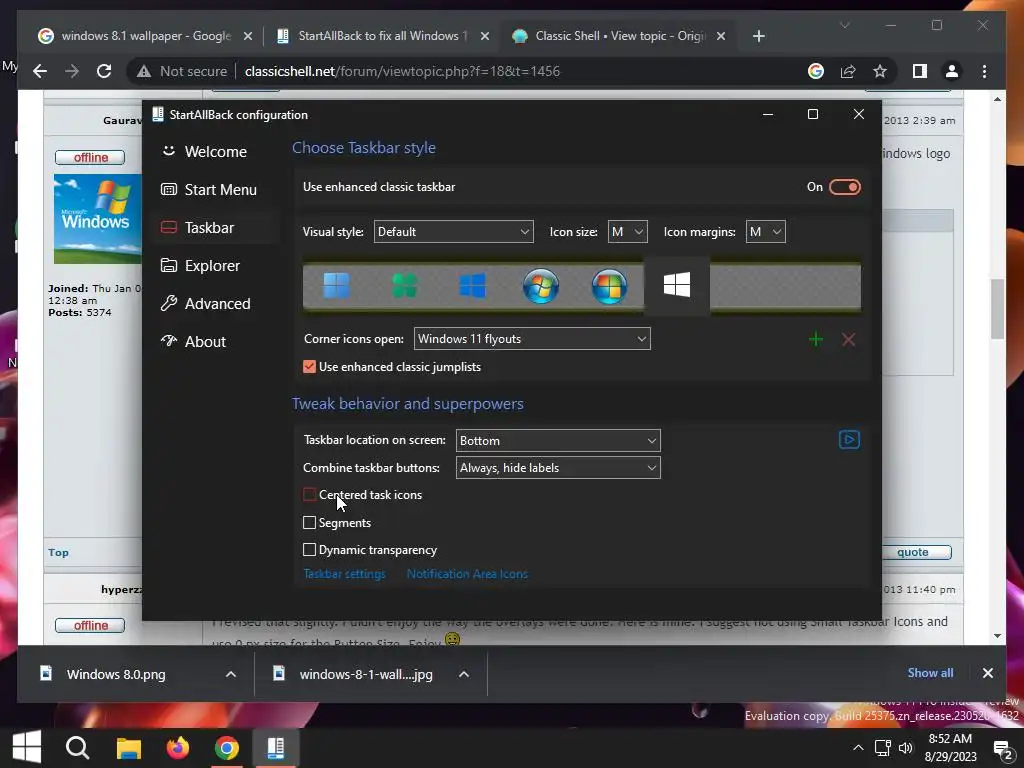Expand windows-8-1-wall jpg download options
The height and width of the screenshot is (768, 1024).
[x=464, y=674]
